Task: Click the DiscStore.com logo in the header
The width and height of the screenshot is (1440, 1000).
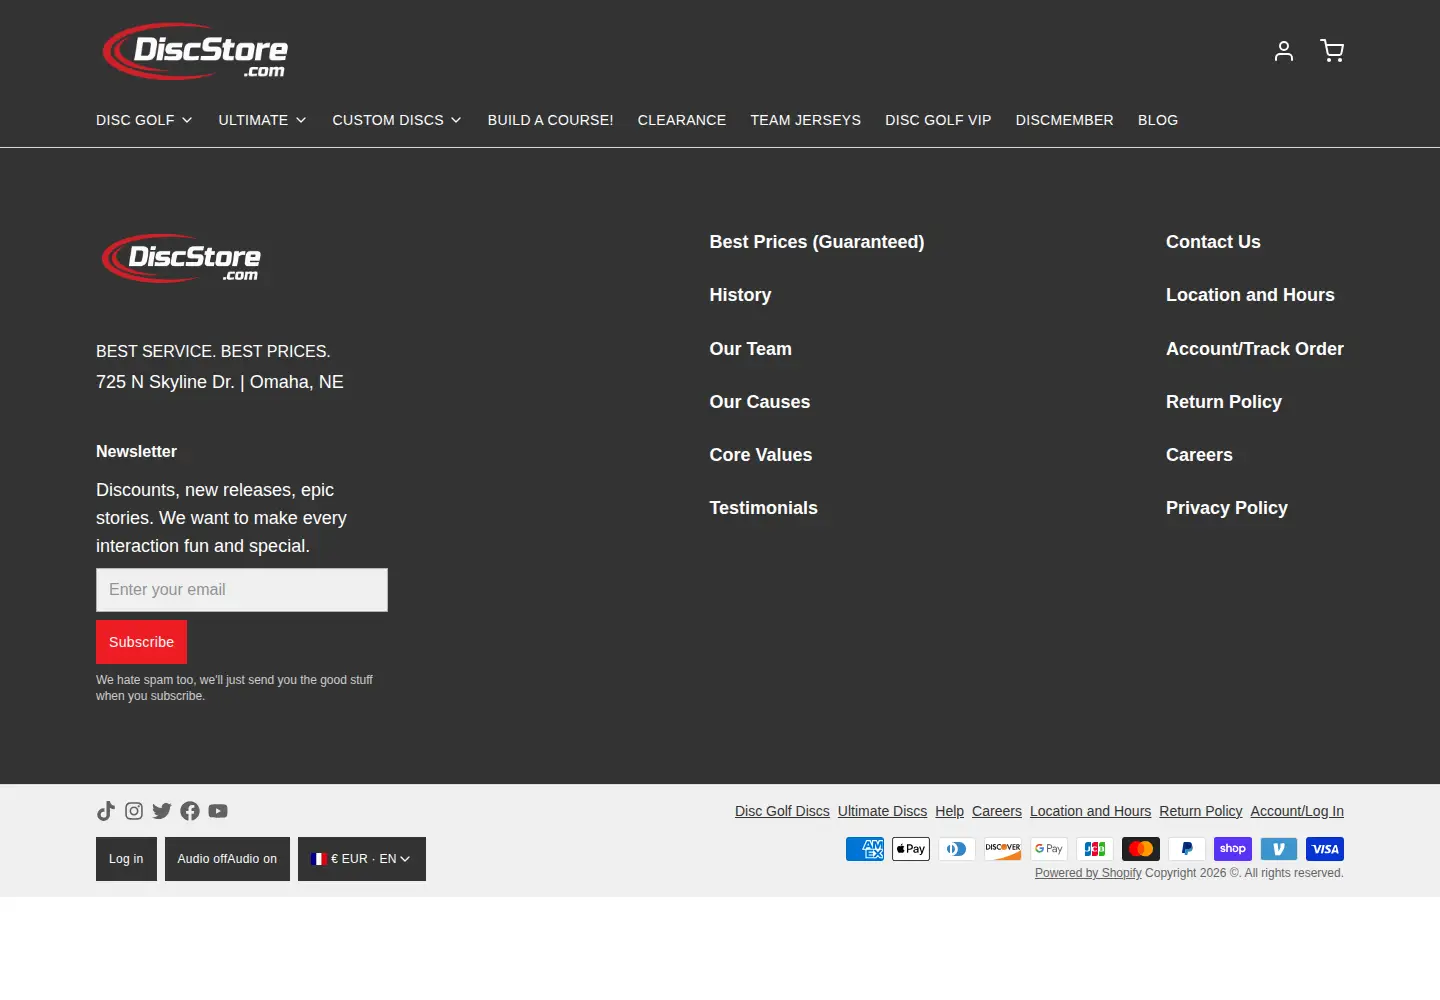Action: 195,51
